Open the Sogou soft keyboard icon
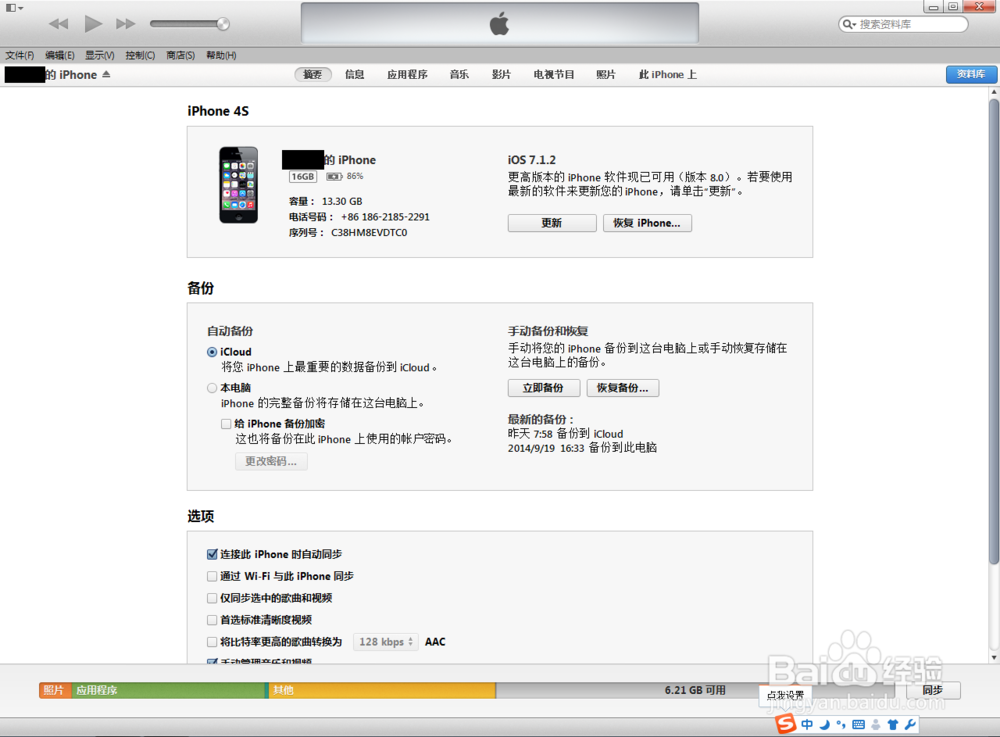 [x=858, y=724]
